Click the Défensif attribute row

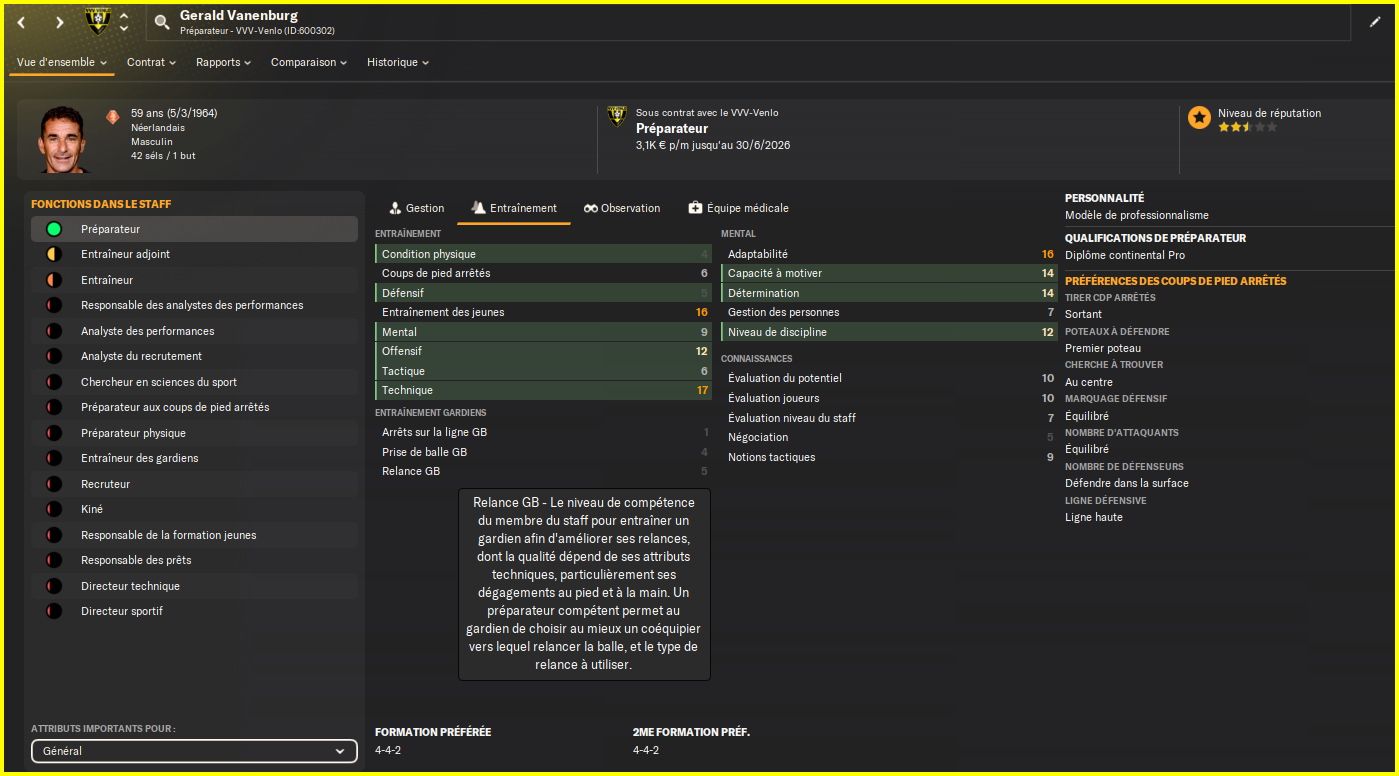pyautogui.click(x=543, y=293)
